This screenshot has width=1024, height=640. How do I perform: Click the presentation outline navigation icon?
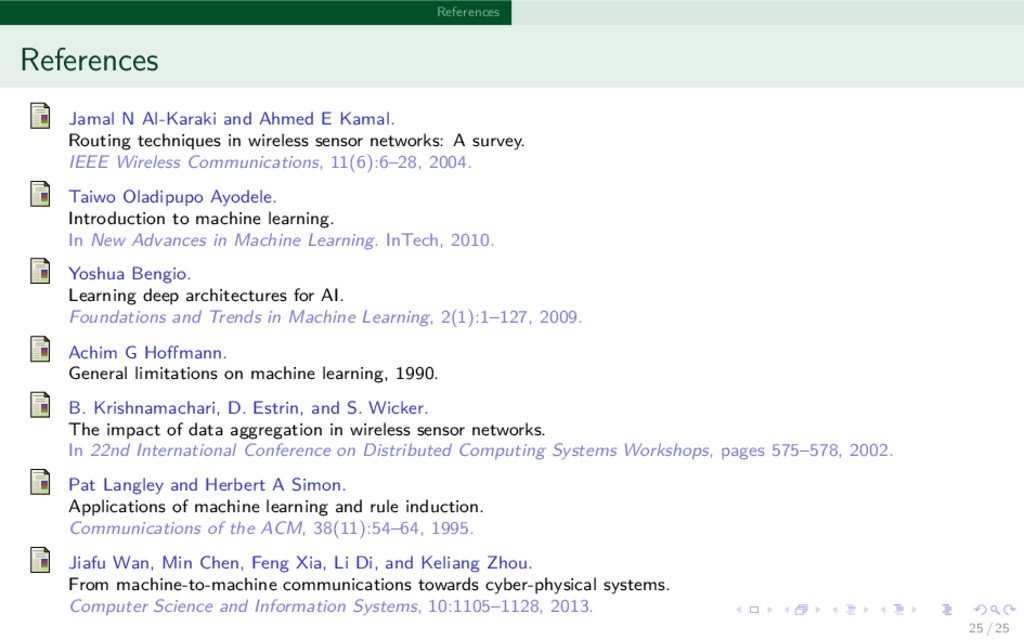[947, 609]
